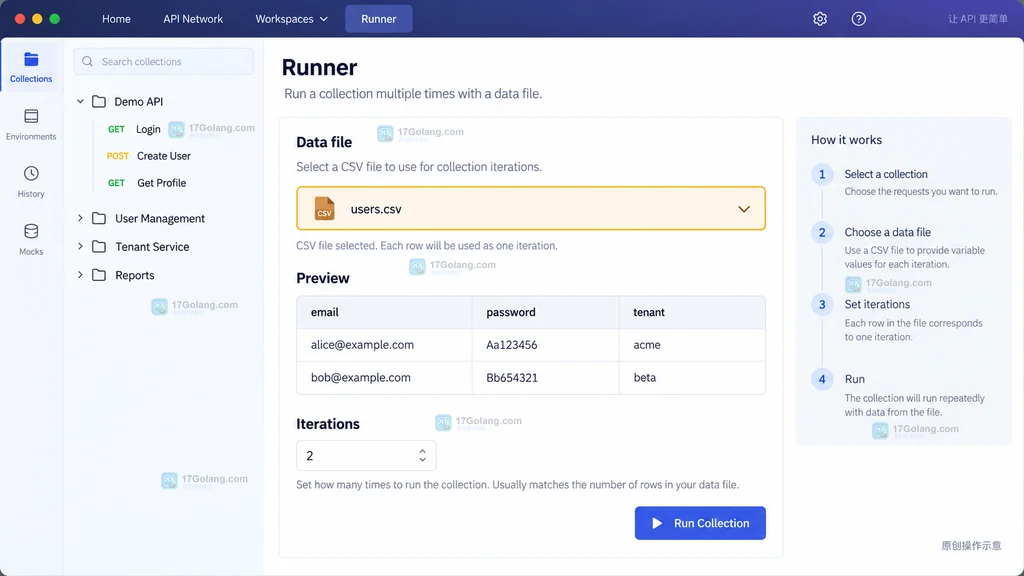Click the Tenant Service folder icon
Screen dimensions: 1024x576
99,246
